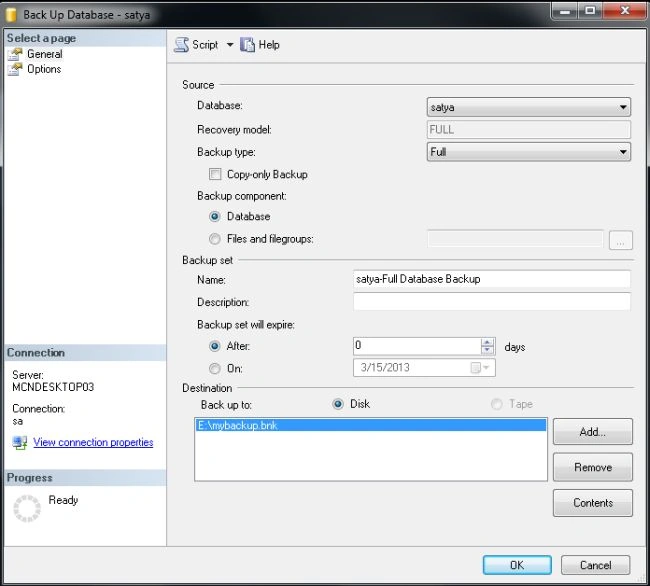Select the Options page icon

[x=15, y=69]
